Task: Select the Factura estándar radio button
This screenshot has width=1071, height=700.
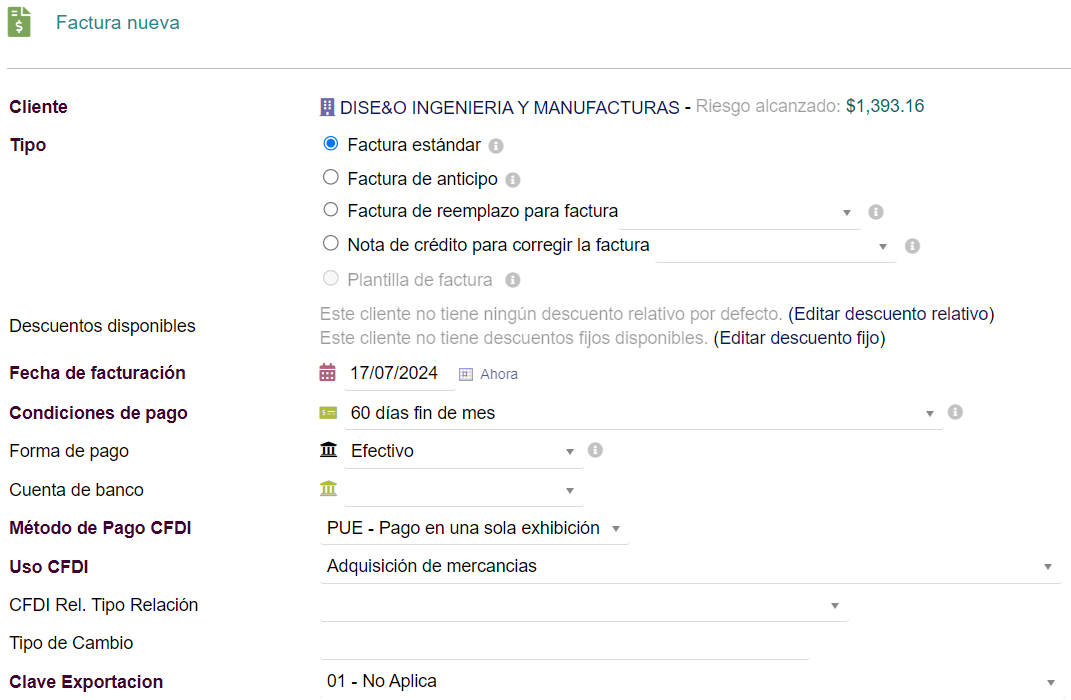Action: [x=331, y=144]
